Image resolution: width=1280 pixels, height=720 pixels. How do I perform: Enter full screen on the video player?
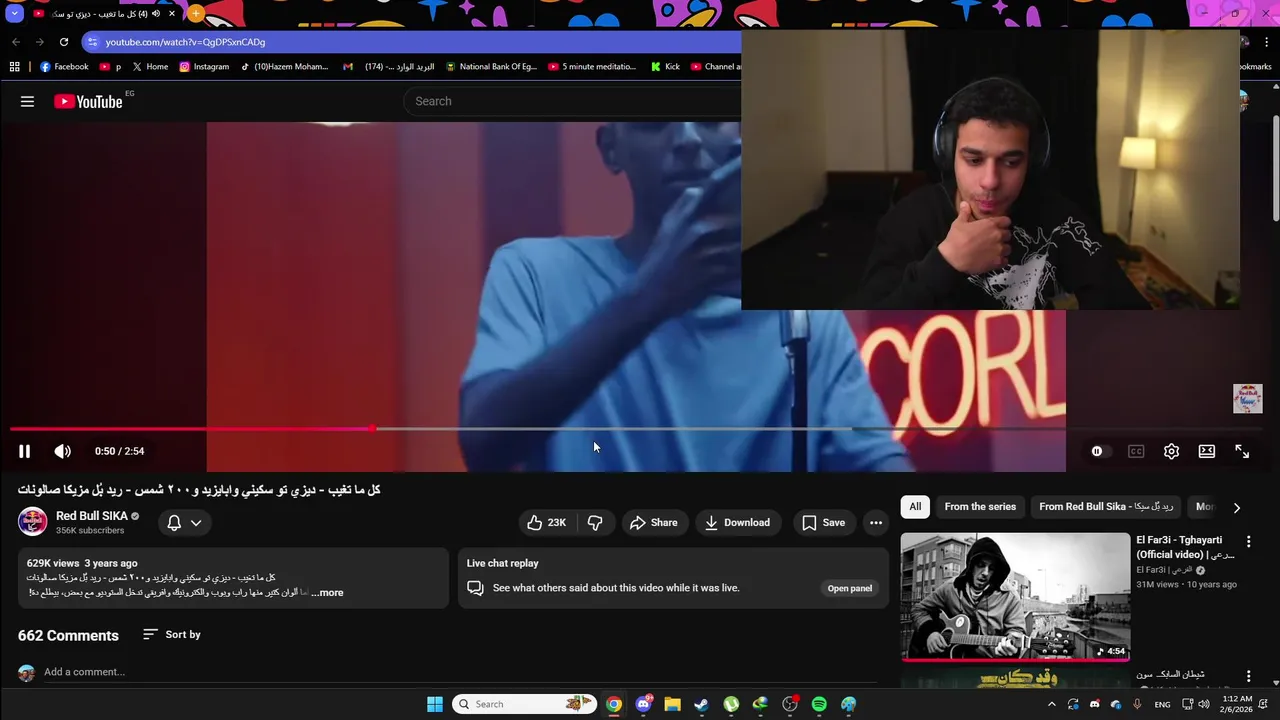1242,451
